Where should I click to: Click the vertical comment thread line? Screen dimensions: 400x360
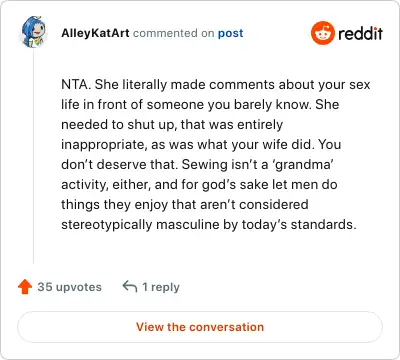click(33, 156)
